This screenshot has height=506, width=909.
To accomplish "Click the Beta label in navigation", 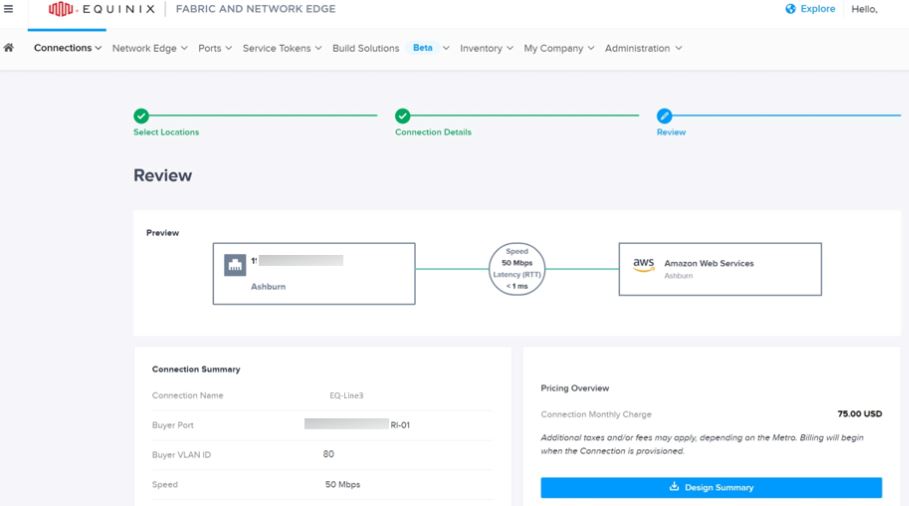I will tap(423, 48).
